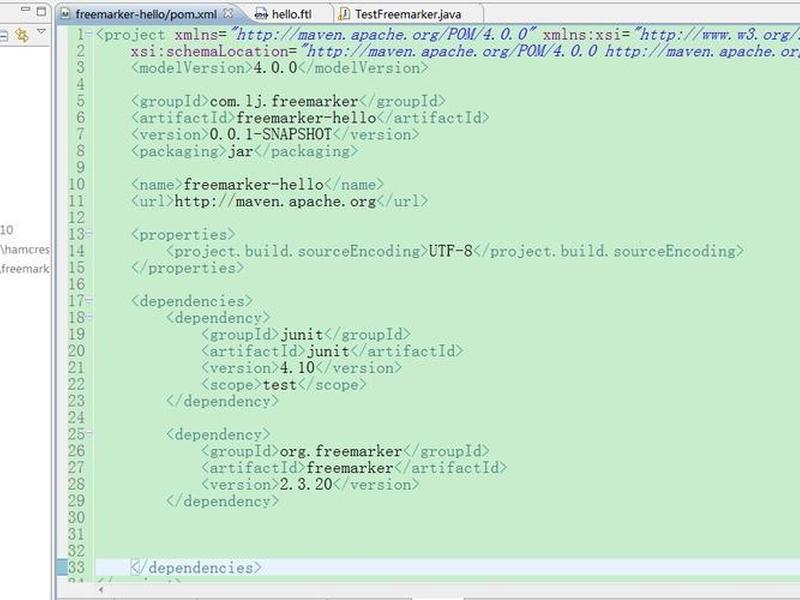Open the explorer view menu triangle
800x600 pixels.
coord(41,32)
